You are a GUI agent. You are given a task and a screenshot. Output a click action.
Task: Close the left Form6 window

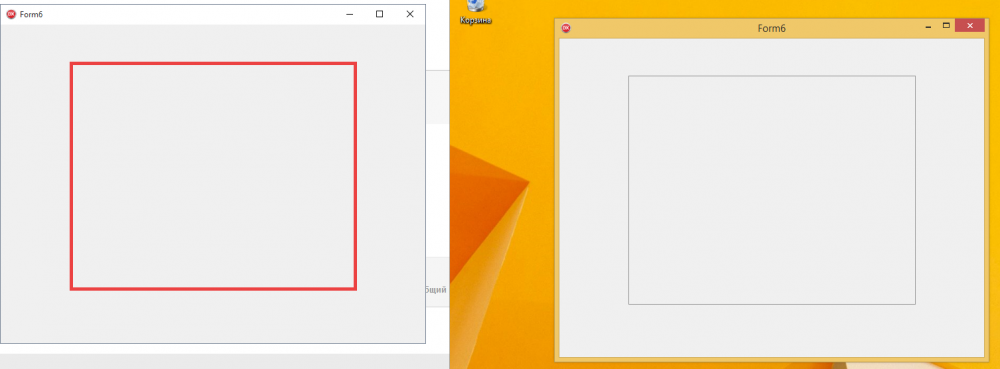(x=410, y=14)
